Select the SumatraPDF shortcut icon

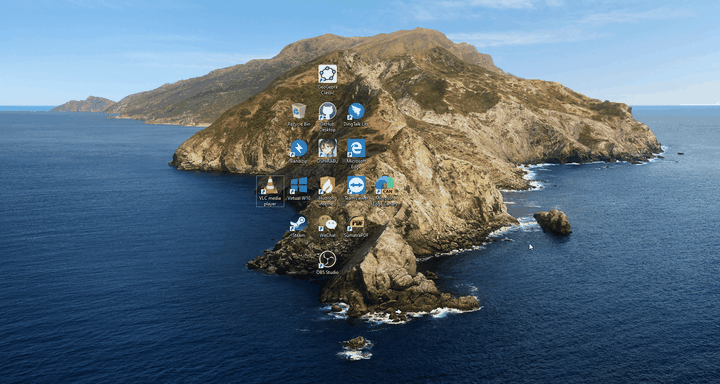(x=356, y=223)
